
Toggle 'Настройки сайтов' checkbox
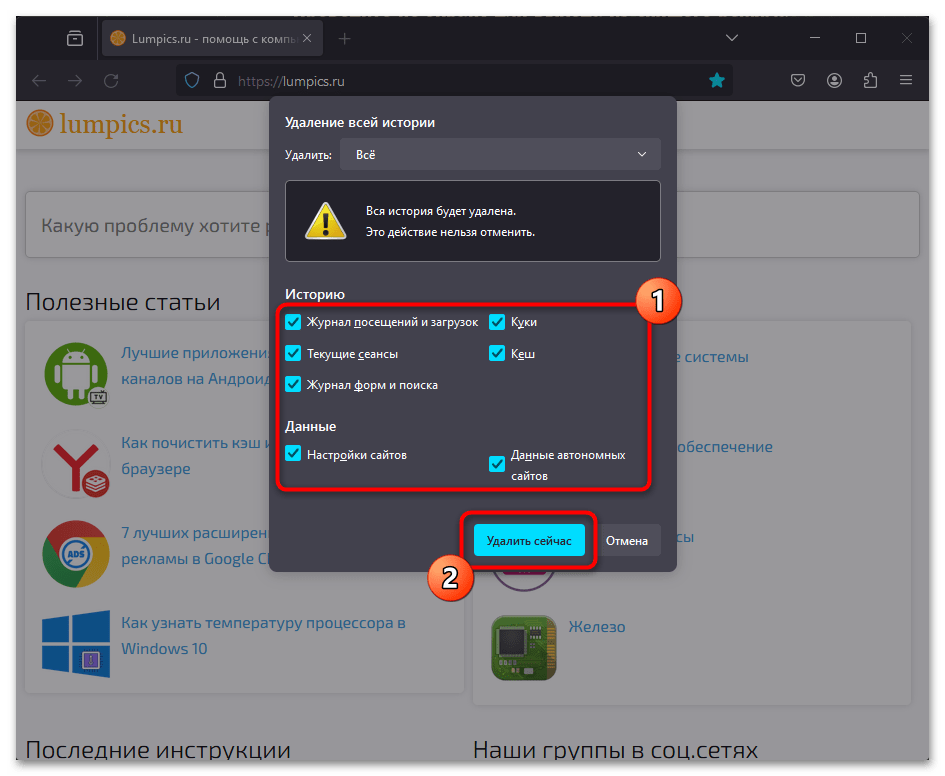[x=293, y=454]
